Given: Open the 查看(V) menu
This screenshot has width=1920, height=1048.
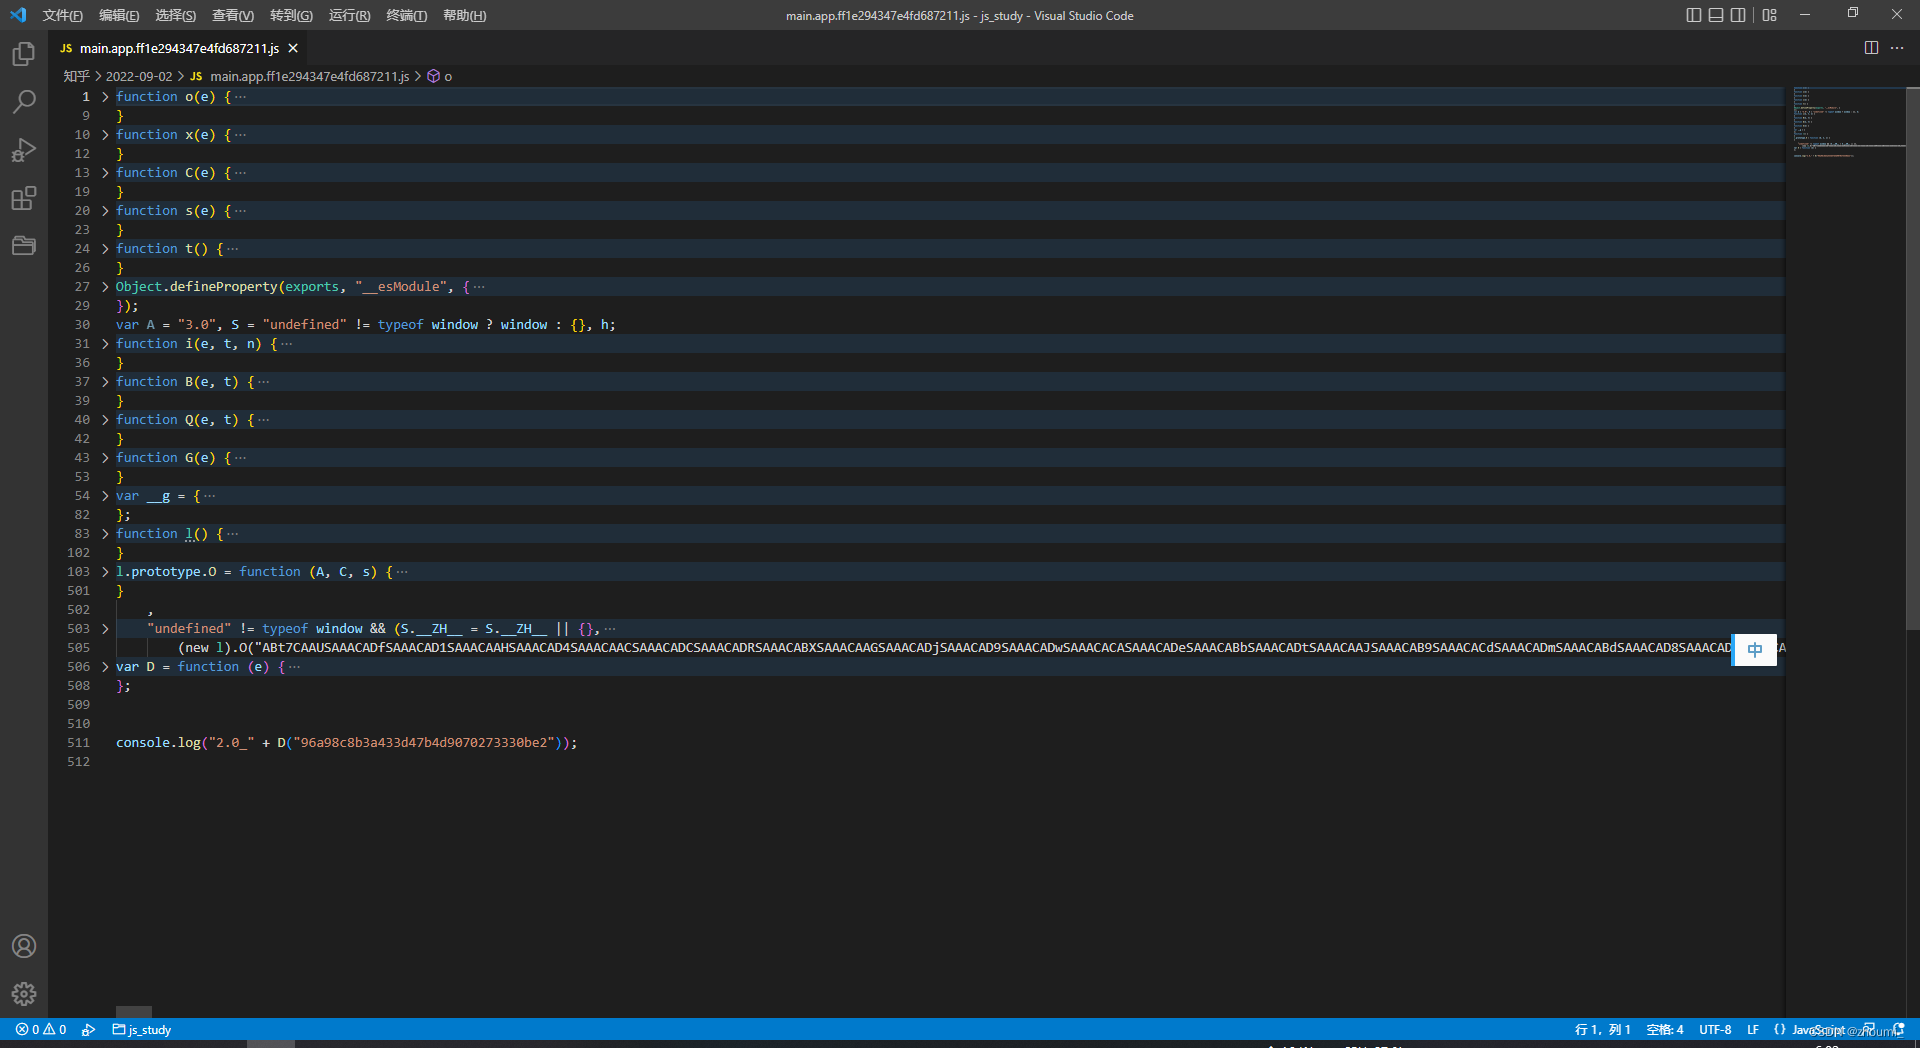Looking at the screenshot, I should [x=233, y=15].
